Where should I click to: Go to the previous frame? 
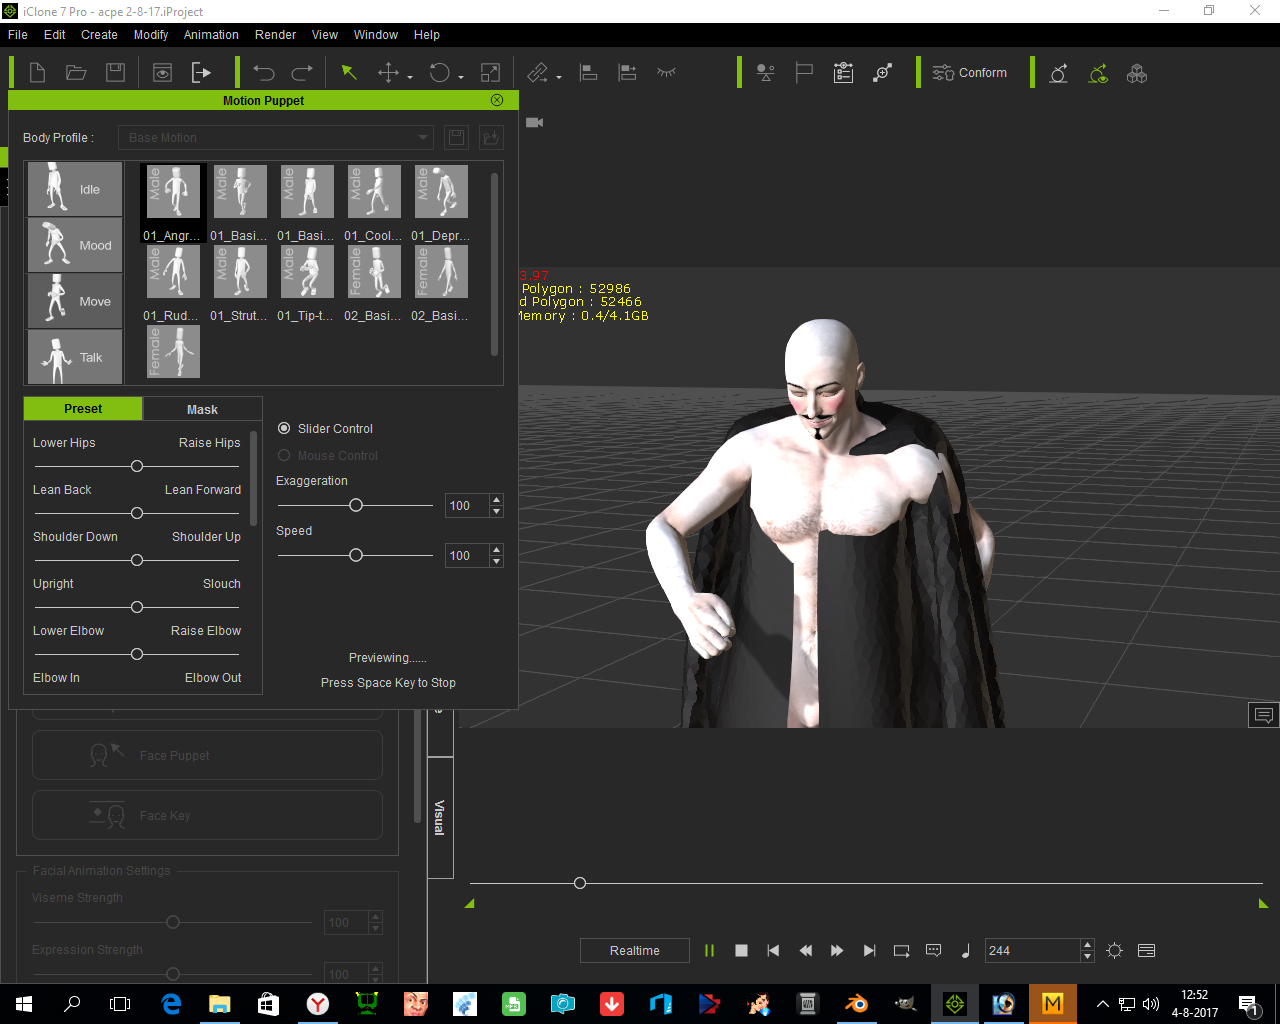[x=805, y=950]
